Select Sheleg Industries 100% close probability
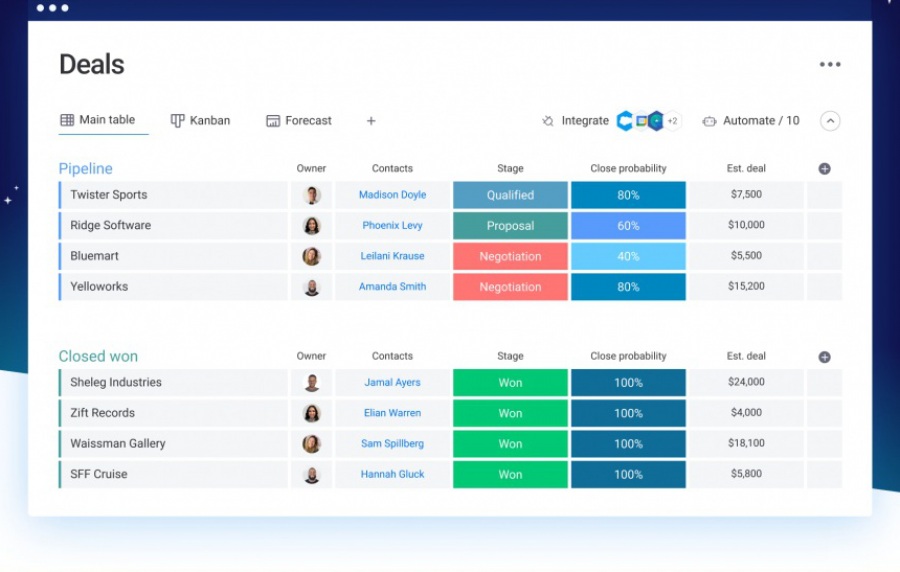 coord(628,383)
